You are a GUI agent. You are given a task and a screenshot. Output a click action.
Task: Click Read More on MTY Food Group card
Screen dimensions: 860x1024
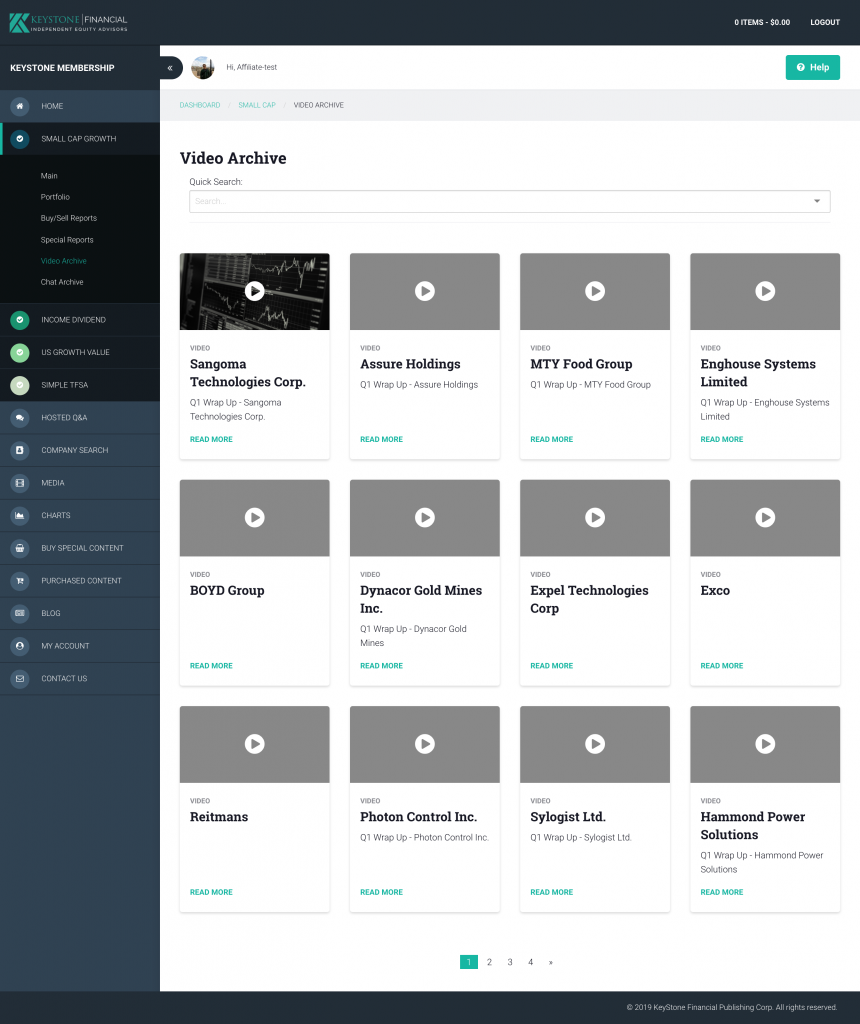click(x=552, y=440)
